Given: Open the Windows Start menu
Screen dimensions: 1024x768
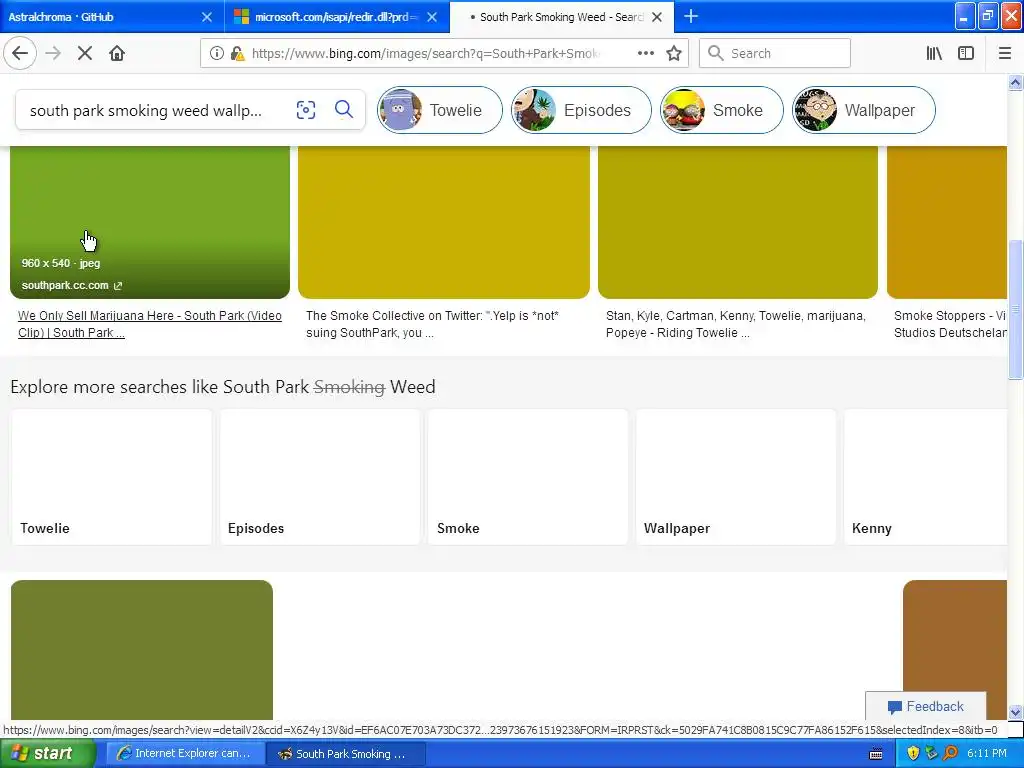Looking at the screenshot, I should point(48,754).
